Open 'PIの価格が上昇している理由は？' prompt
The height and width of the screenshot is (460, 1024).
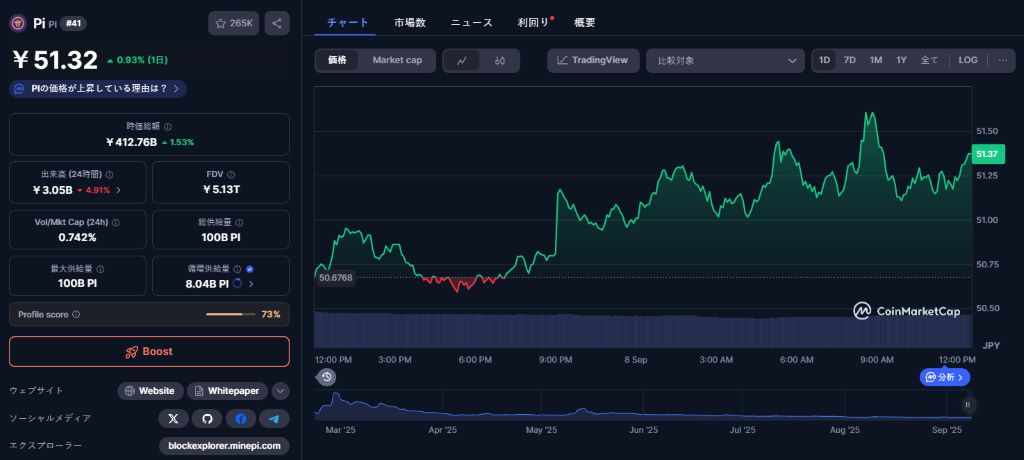click(x=98, y=89)
